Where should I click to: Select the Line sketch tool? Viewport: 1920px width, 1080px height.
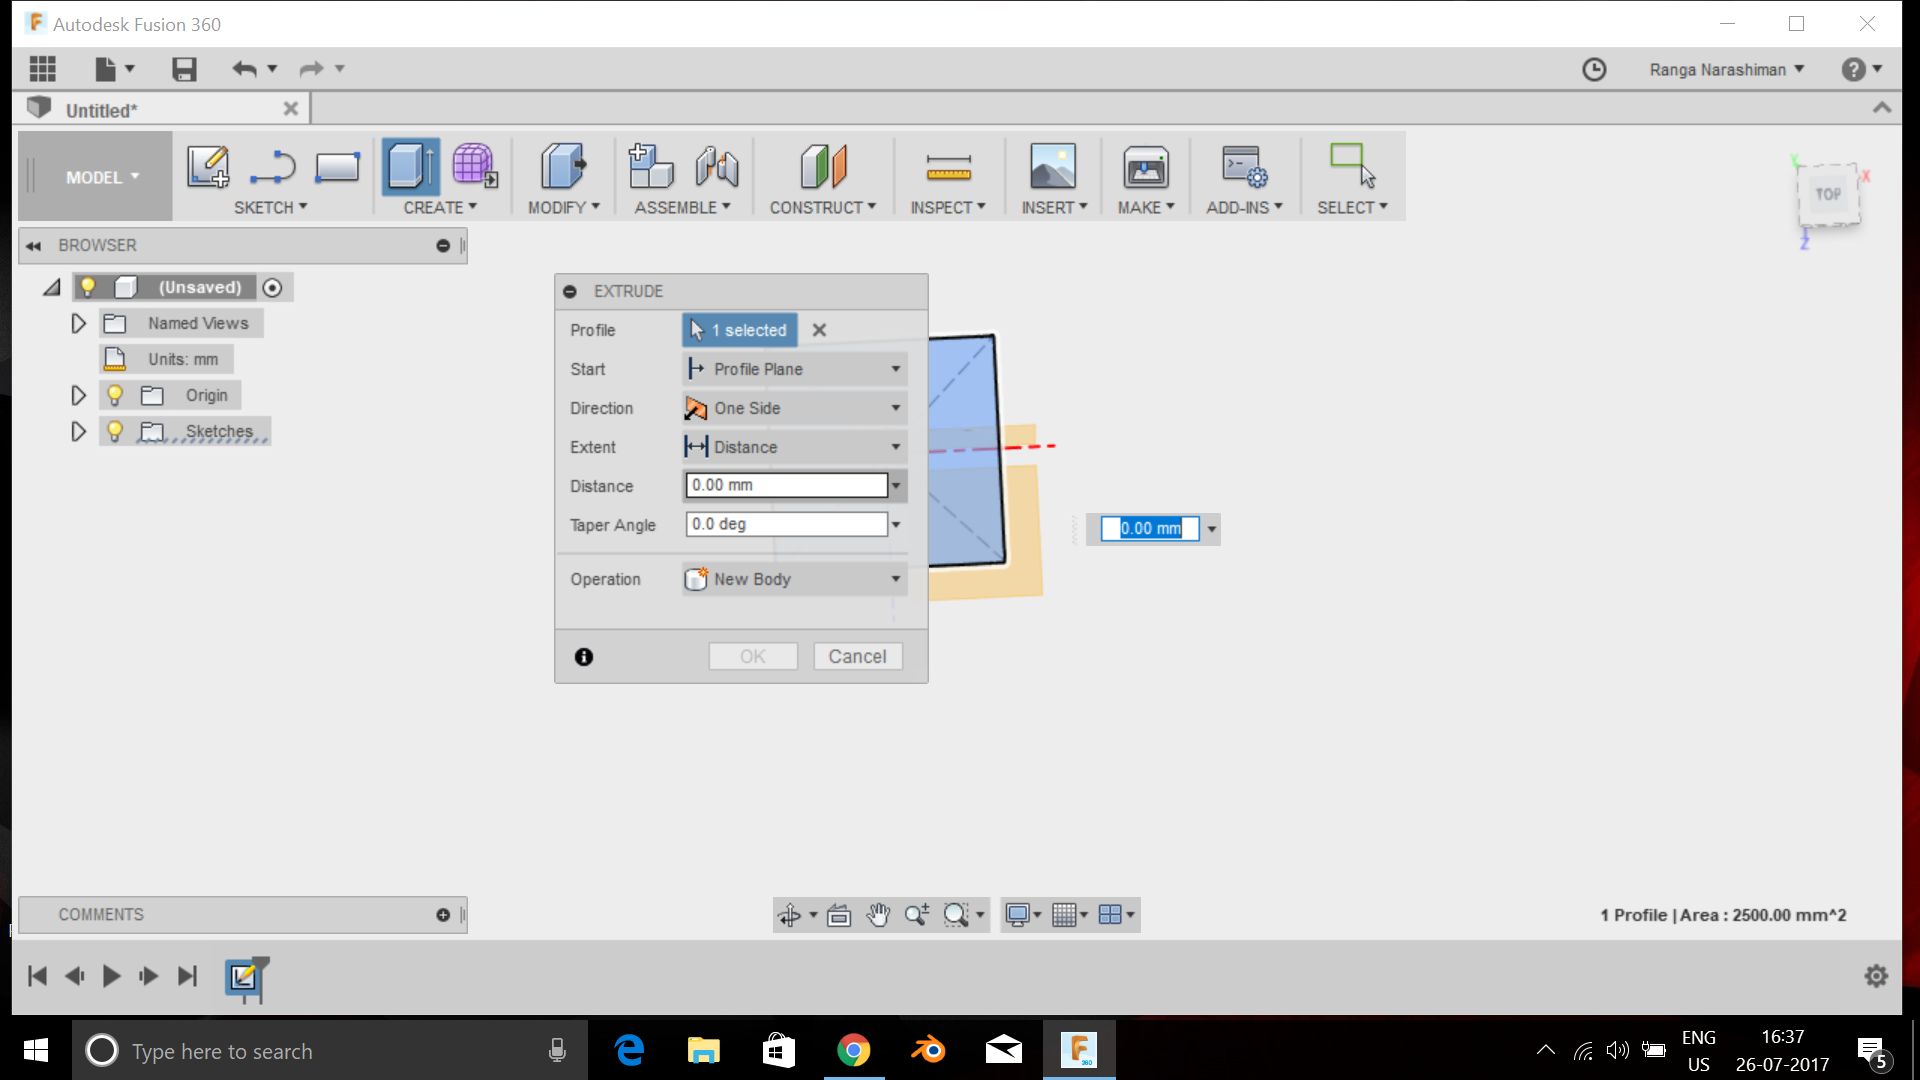pos(273,167)
